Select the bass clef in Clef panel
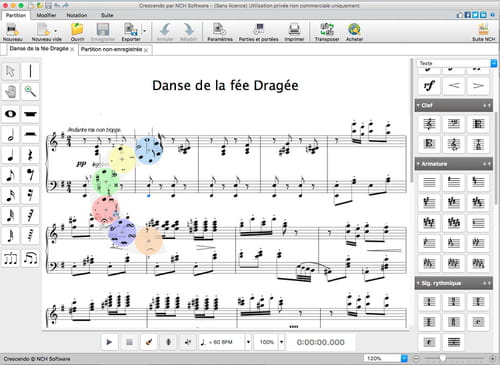 coord(454,124)
